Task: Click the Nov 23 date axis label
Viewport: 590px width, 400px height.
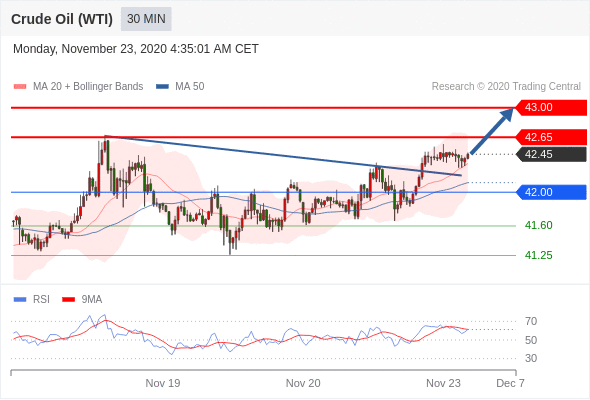Action: (x=443, y=383)
